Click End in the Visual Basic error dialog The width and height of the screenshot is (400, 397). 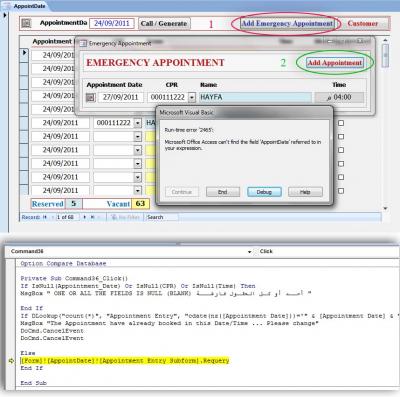click(223, 192)
